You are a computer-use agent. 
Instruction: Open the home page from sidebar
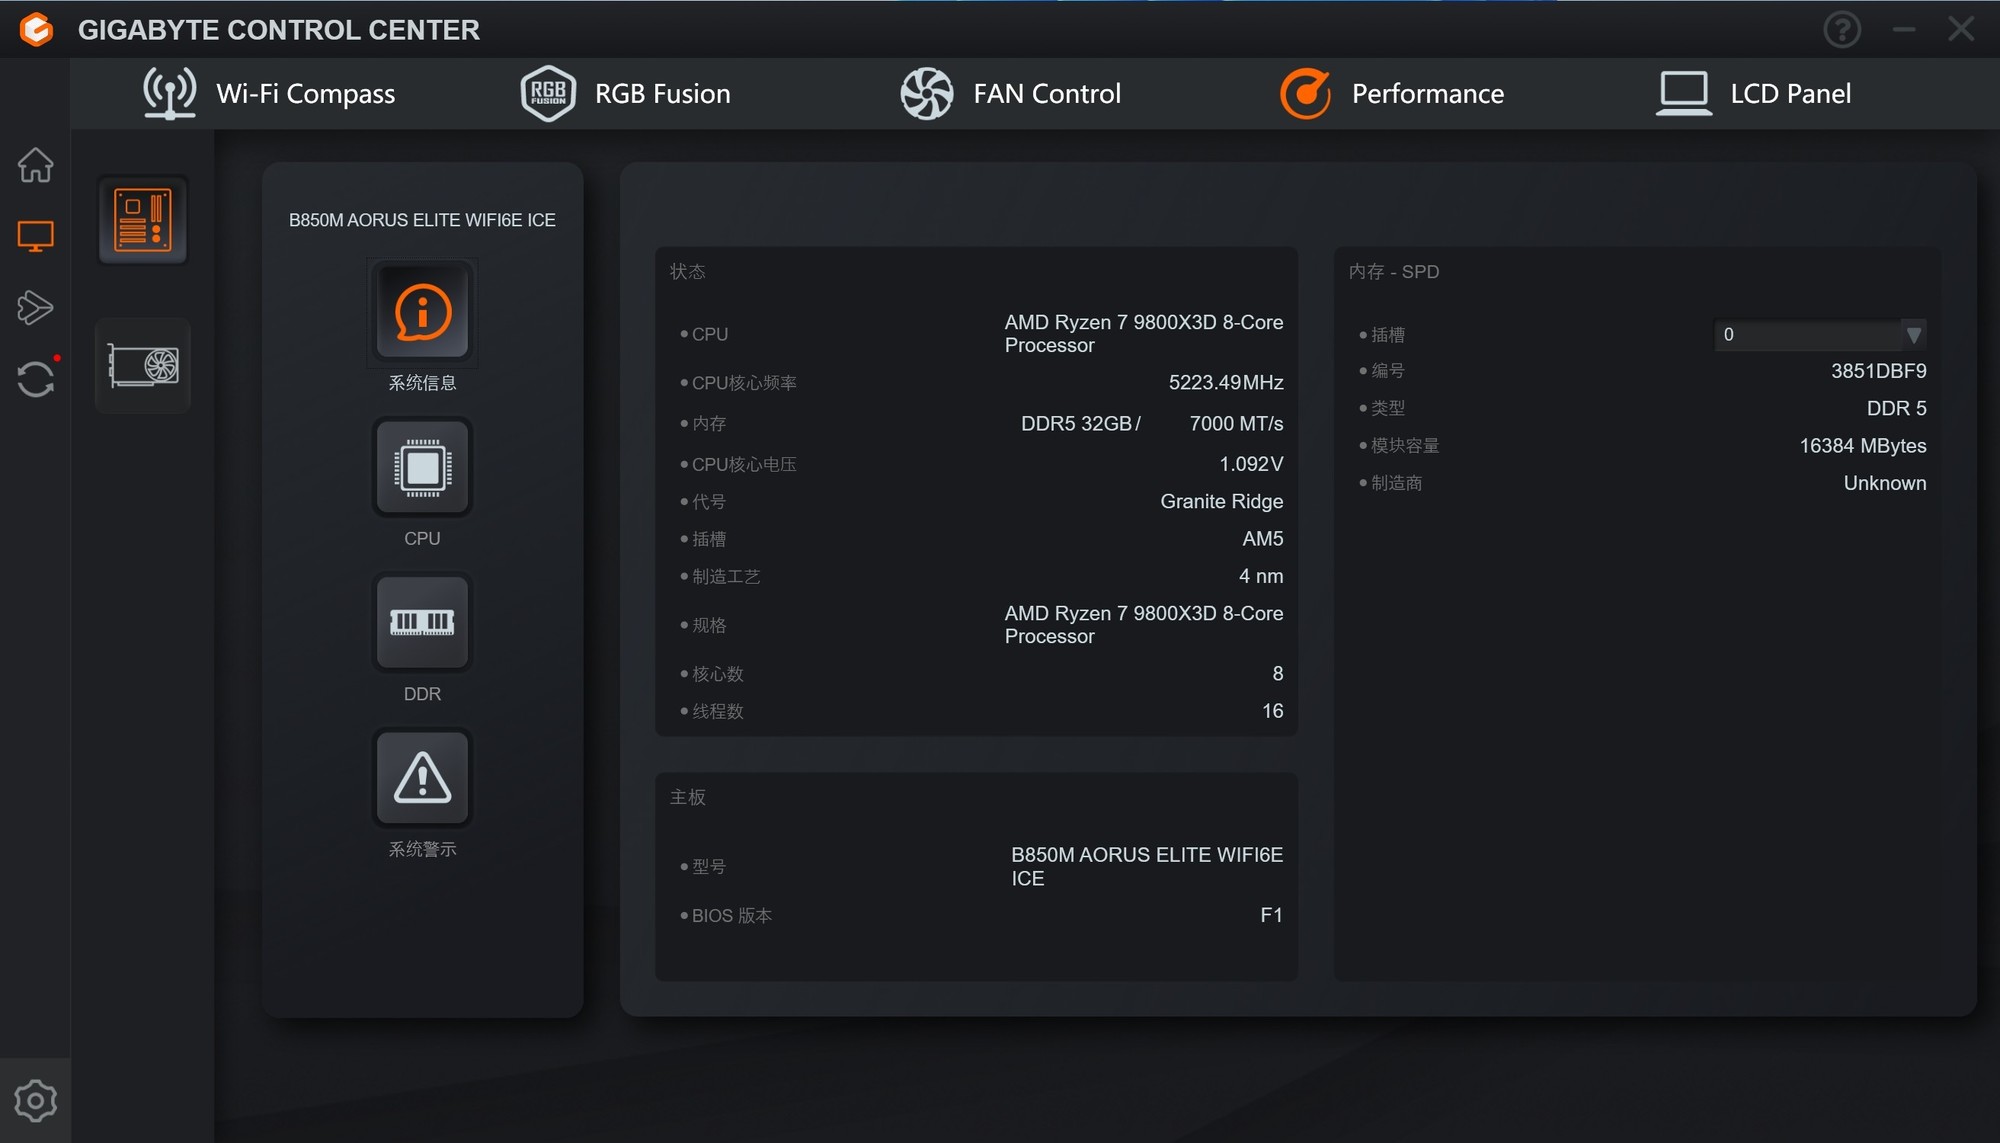pyautogui.click(x=35, y=165)
